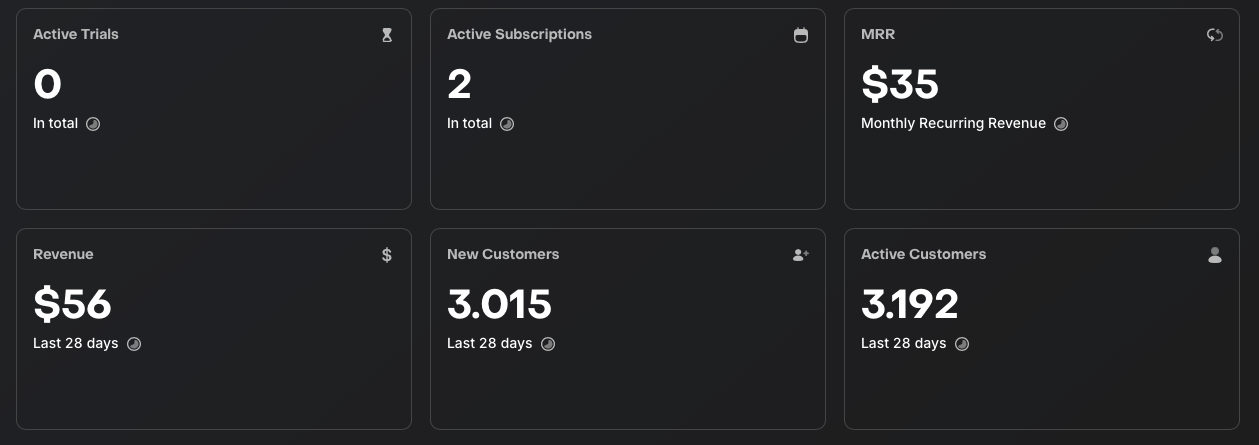Open the Active Trials card title

point(76,34)
